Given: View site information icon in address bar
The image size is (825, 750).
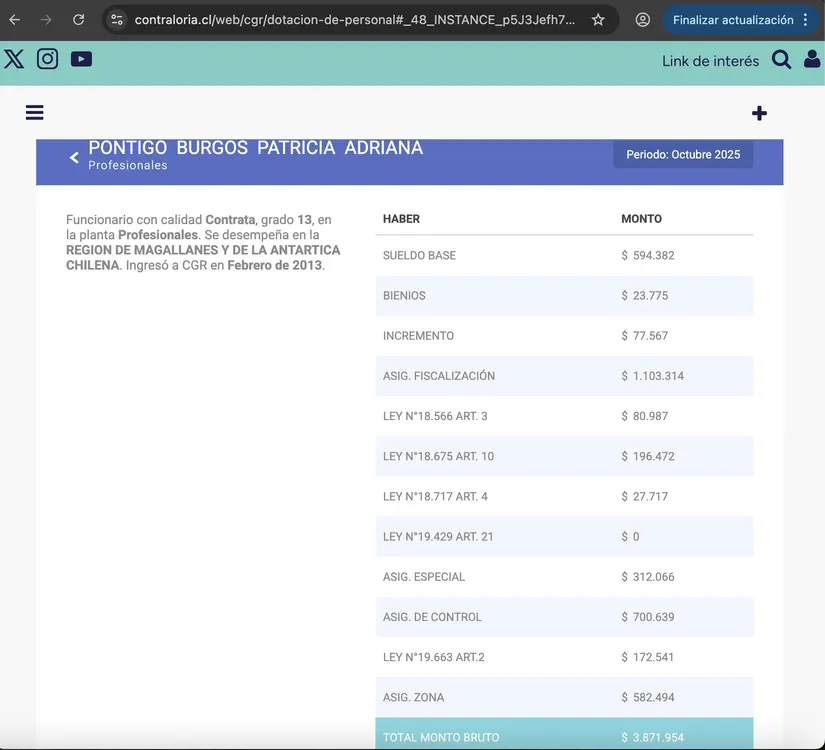Looking at the screenshot, I should [x=117, y=20].
